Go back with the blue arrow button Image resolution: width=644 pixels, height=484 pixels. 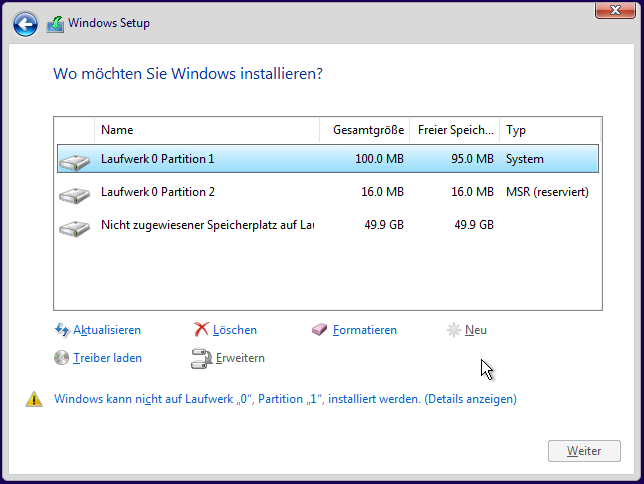(x=25, y=24)
